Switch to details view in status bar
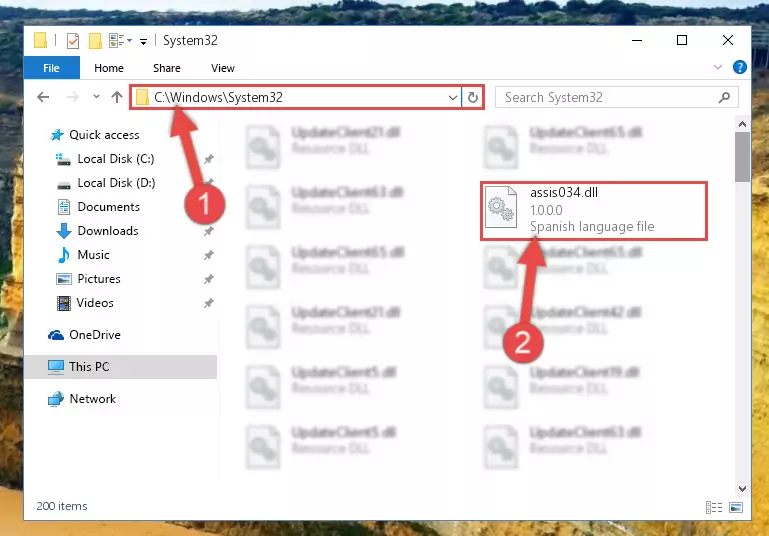 pos(714,508)
